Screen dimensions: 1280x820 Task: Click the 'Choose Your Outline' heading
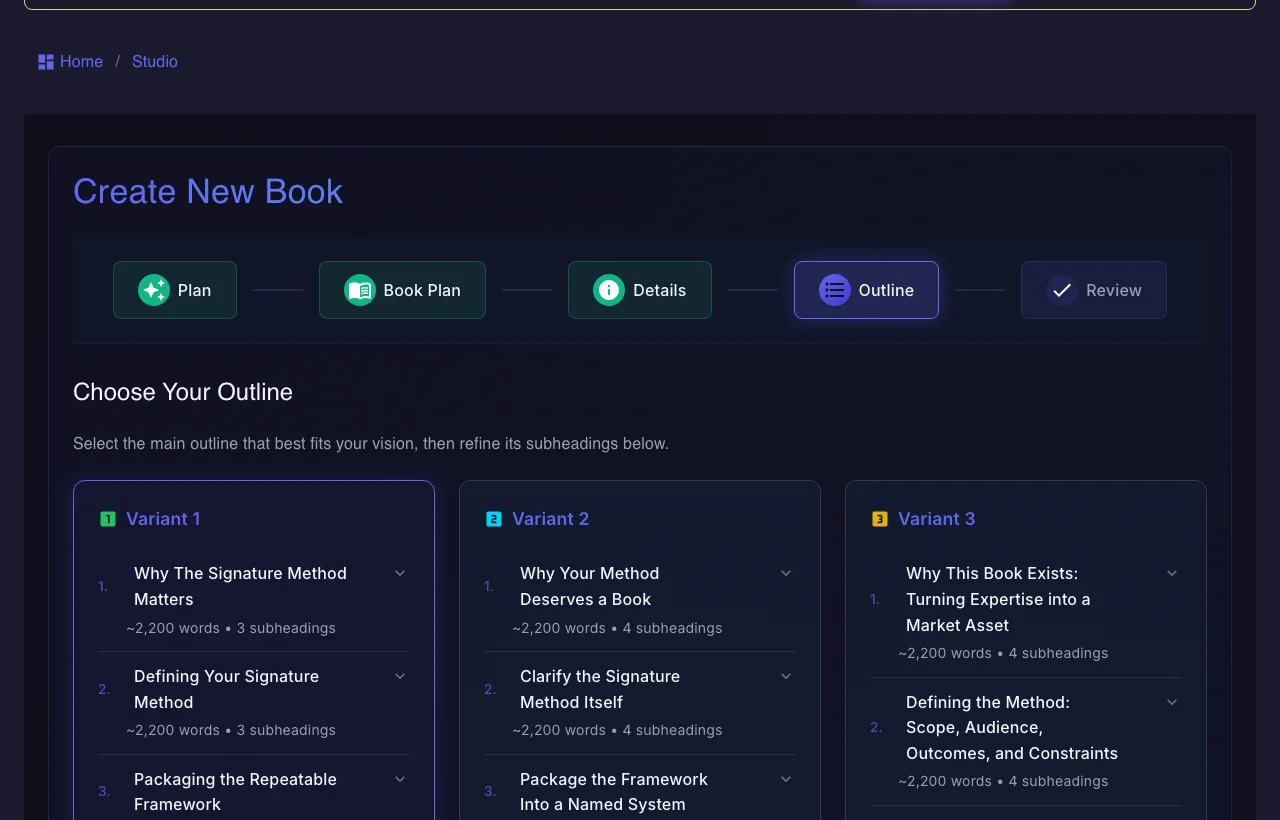coord(183,392)
